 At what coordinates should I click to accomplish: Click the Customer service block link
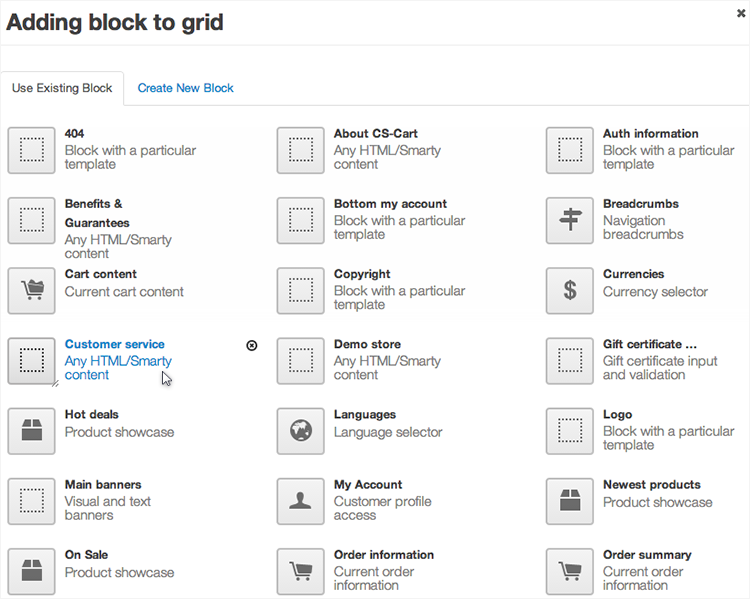(x=115, y=344)
